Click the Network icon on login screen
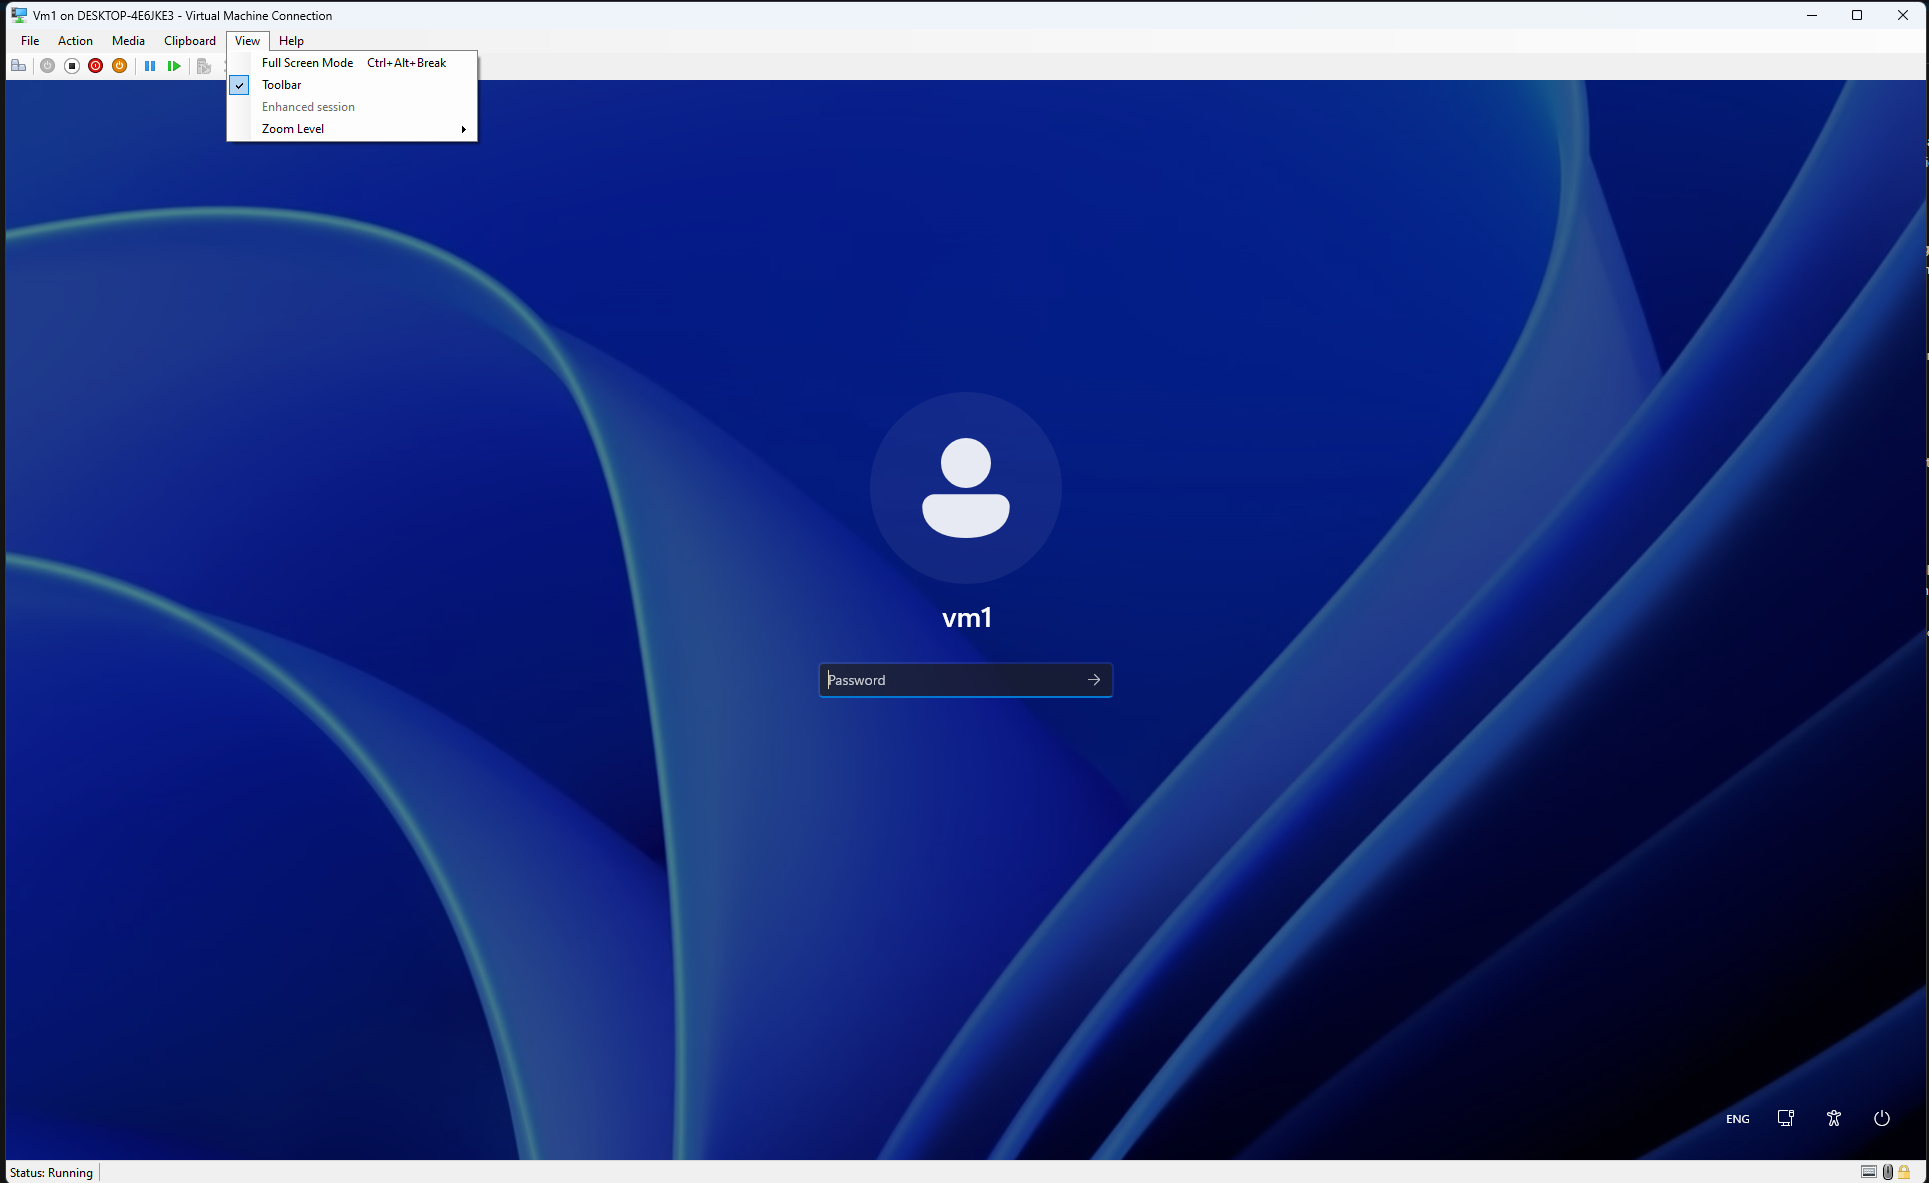Image resolution: width=1929 pixels, height=1183 pixels. click(x=1785, y=1118)
